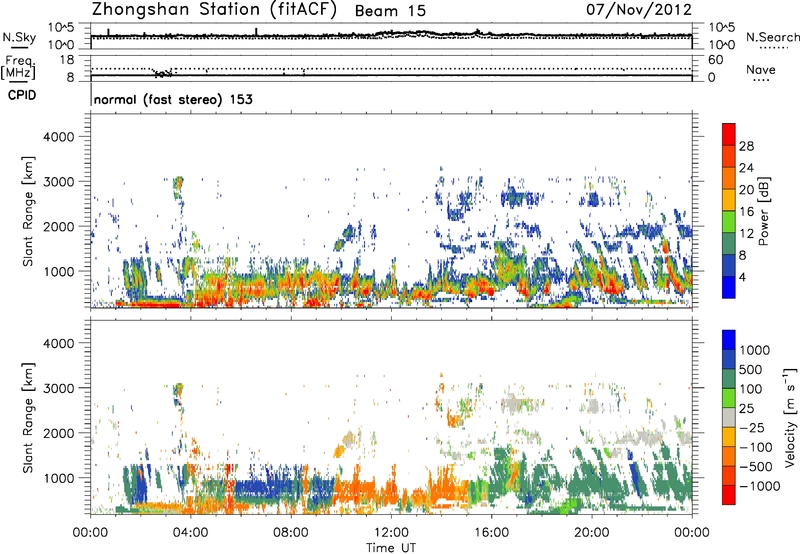Click the "20:00" time tick label
The height and width of the screenshot is (554, 800).
[x=592, y=533]
